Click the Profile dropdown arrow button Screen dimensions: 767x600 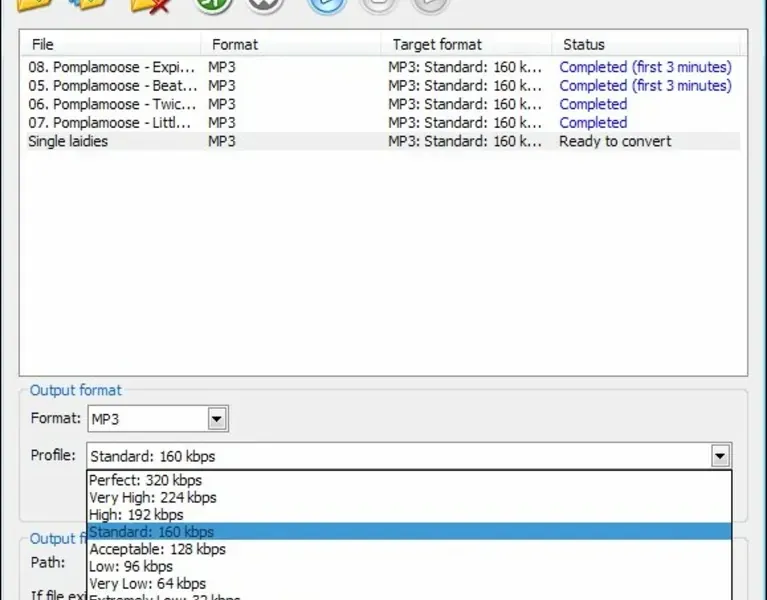[x=720, y=456]
